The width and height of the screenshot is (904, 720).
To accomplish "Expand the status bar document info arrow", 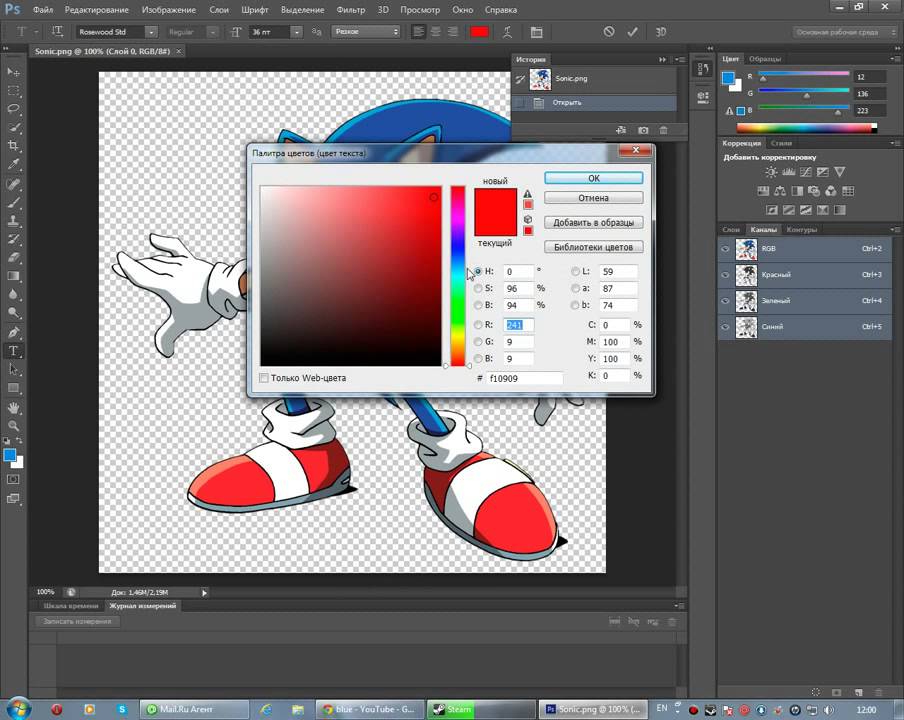I will [x=204, y=592].
